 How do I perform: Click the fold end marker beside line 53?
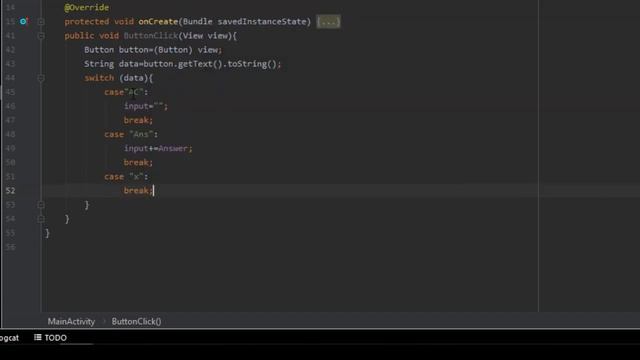(41, 204)
